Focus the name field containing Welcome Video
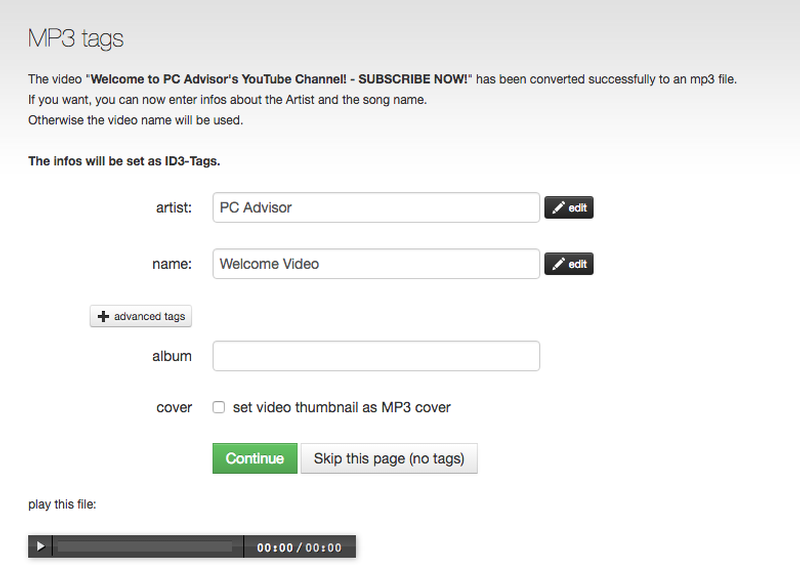 (376, 264)
